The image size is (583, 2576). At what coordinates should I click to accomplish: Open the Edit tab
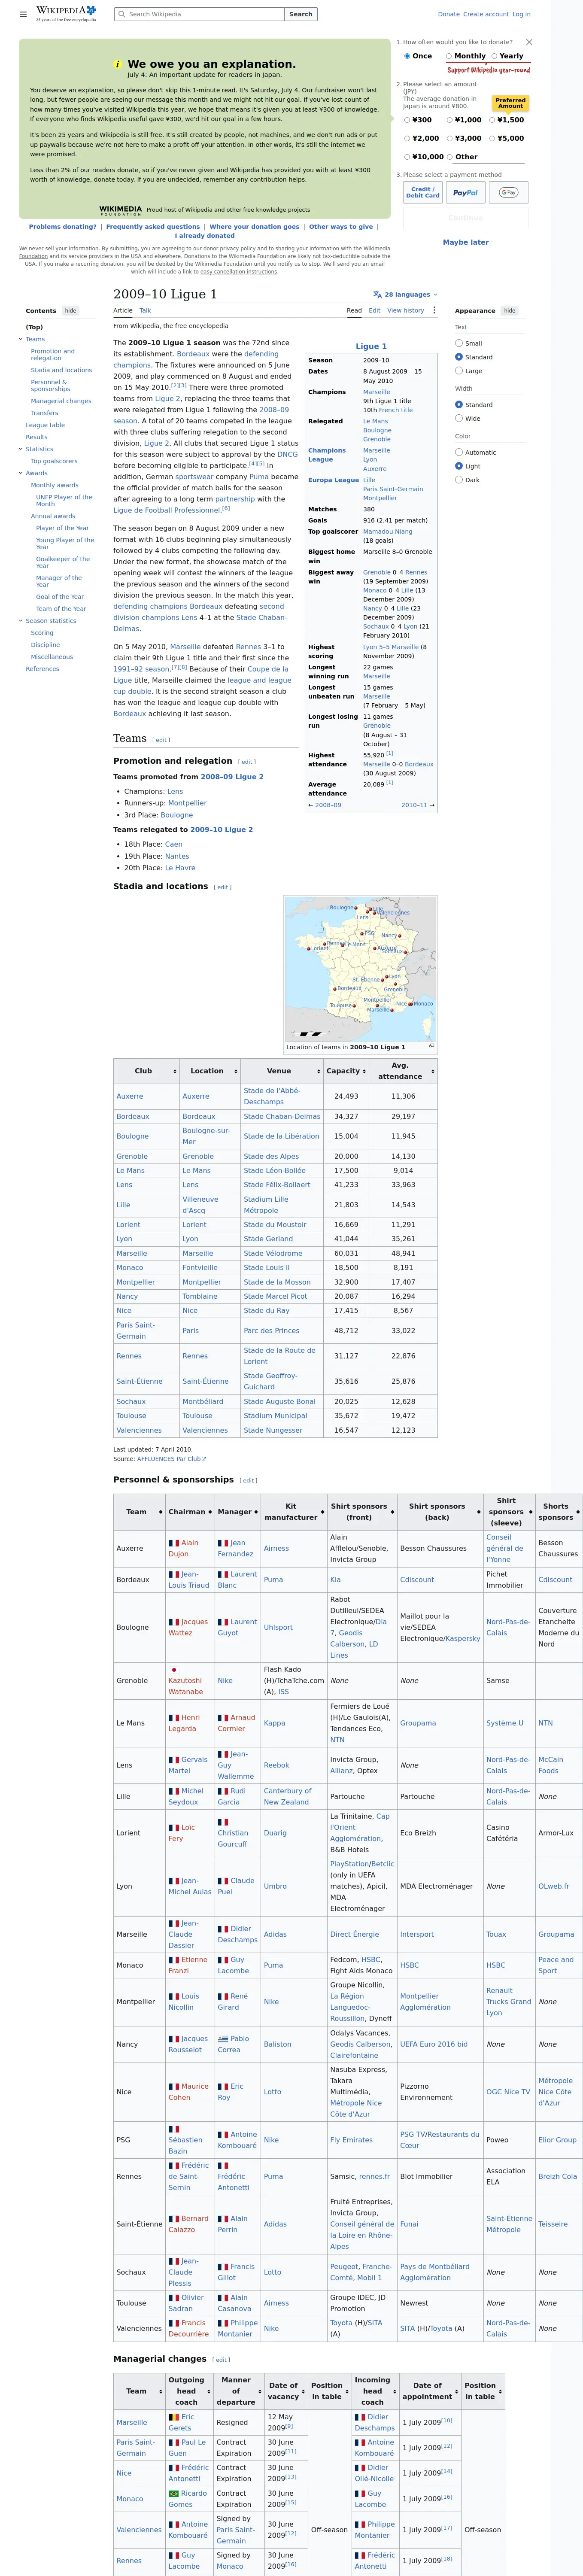[x=374, y=311]
